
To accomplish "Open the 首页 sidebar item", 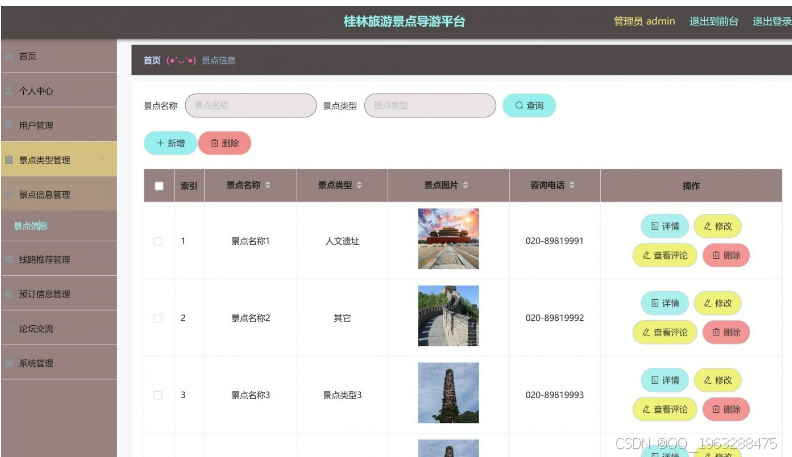I will (59, 56).
